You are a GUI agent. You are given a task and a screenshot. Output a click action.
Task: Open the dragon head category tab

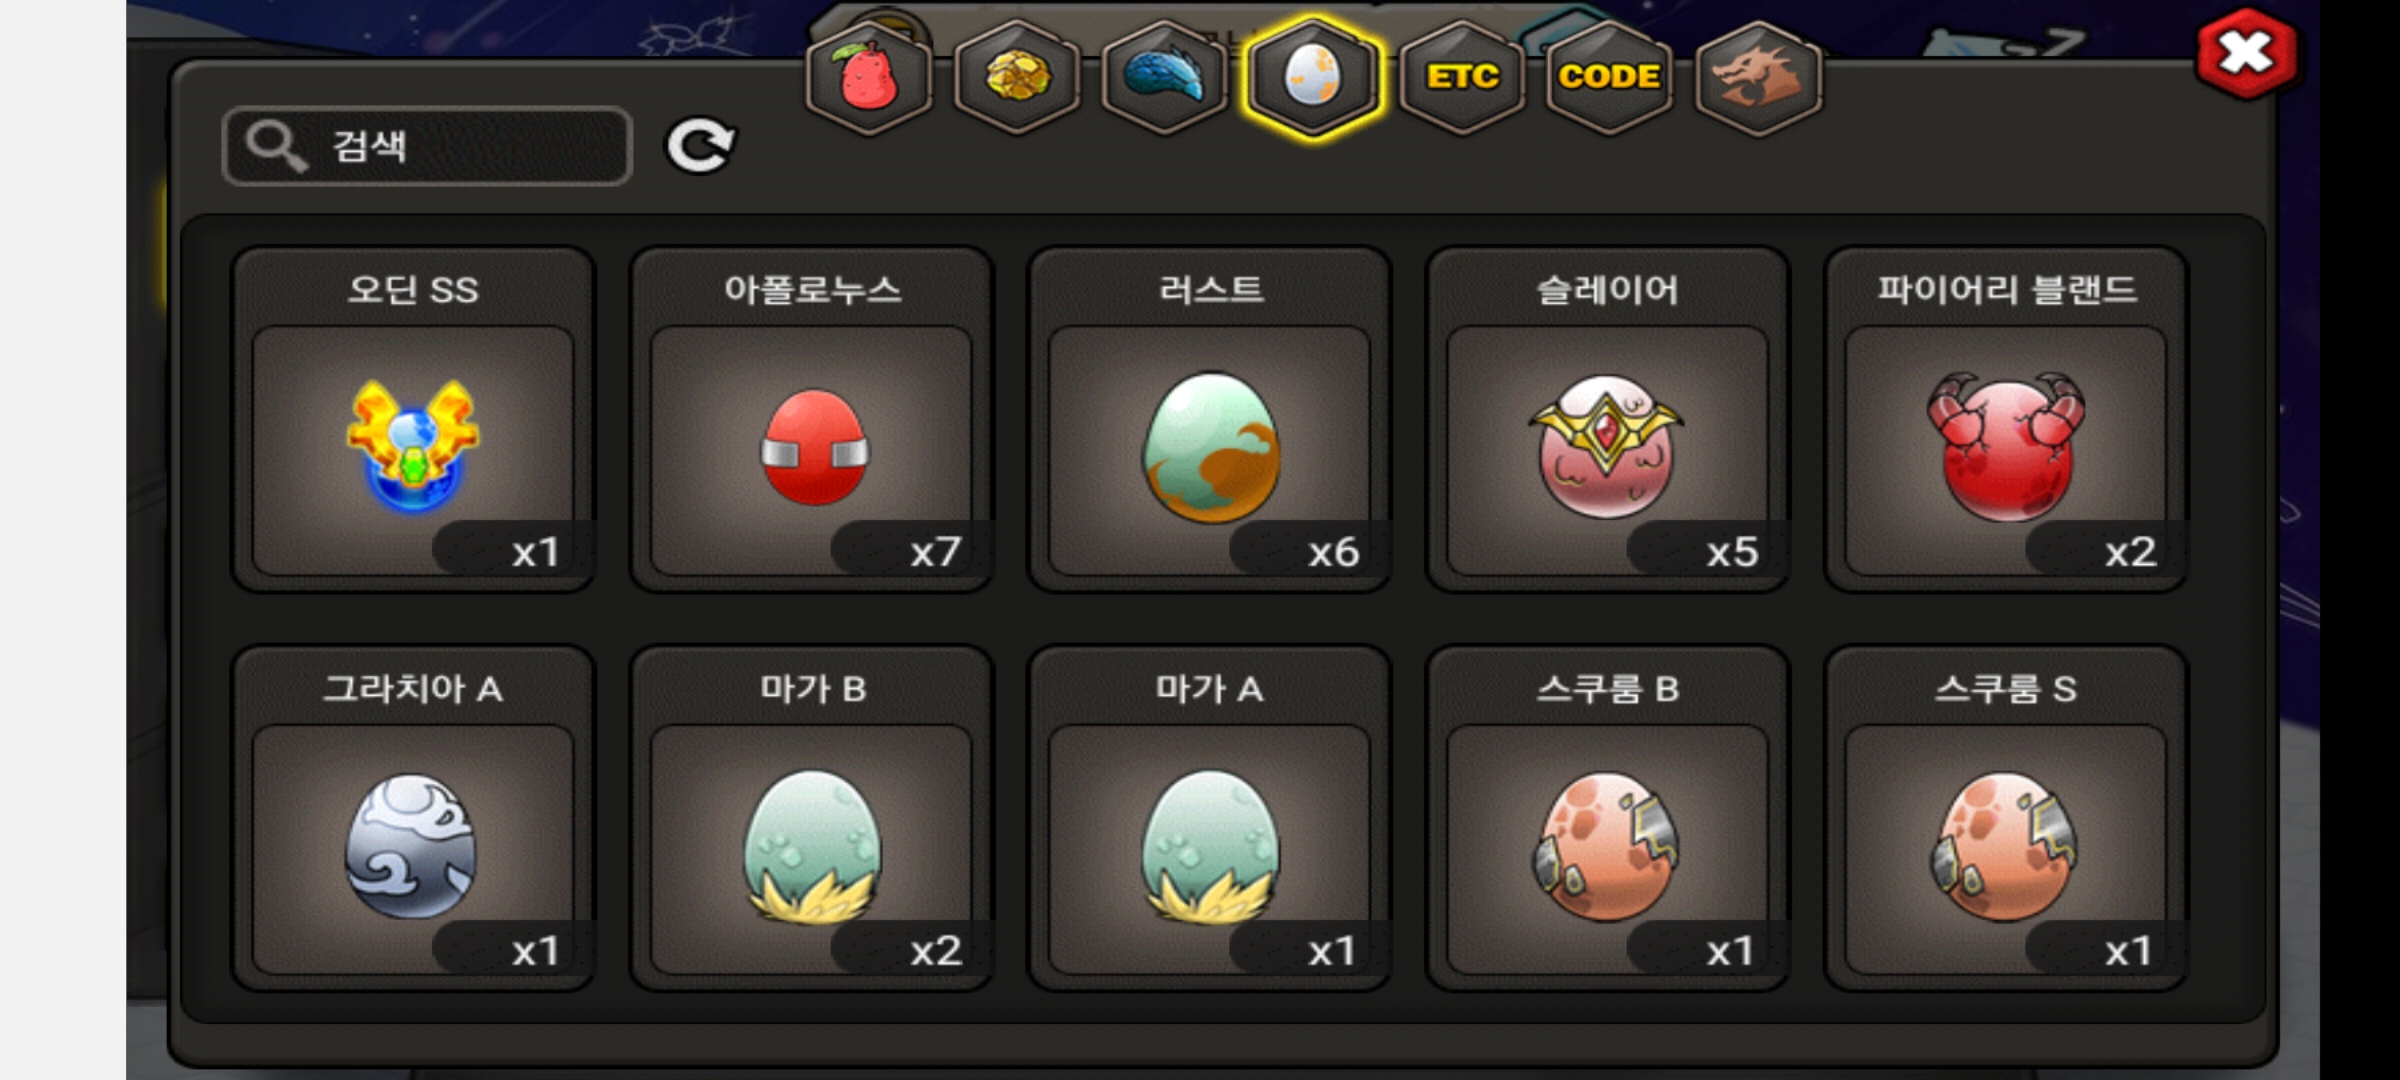[x=1758, y=78]
